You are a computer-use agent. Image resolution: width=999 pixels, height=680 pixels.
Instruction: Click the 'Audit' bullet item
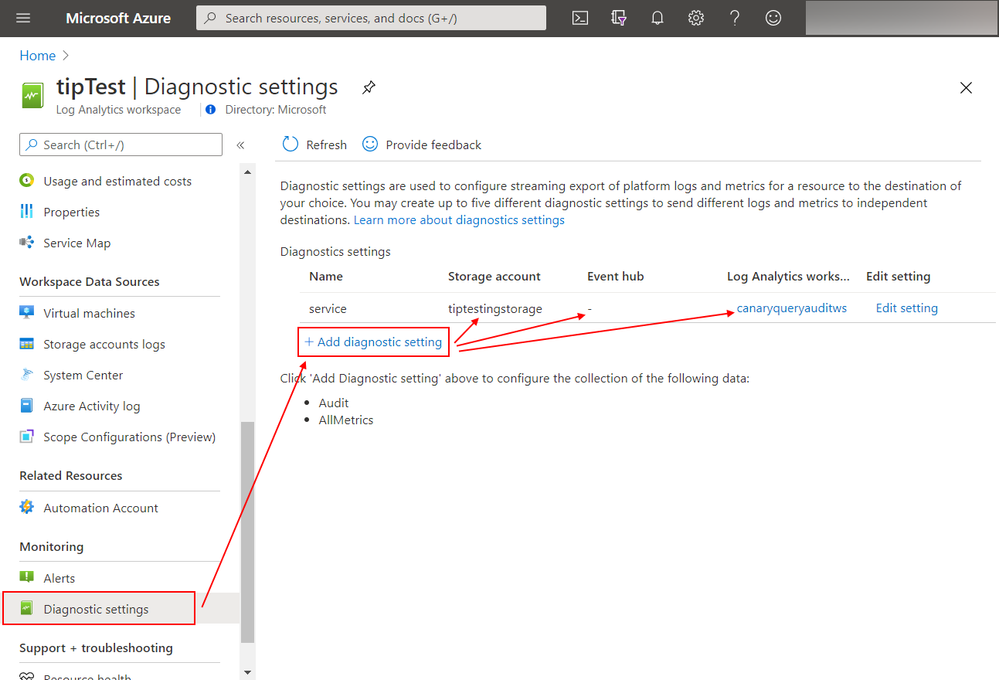pyautogui.click(x=333, y=403)
